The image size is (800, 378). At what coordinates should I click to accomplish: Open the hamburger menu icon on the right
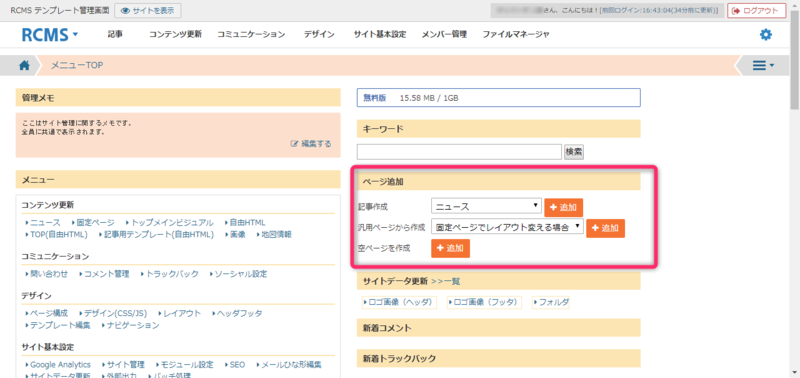(763, 65)
